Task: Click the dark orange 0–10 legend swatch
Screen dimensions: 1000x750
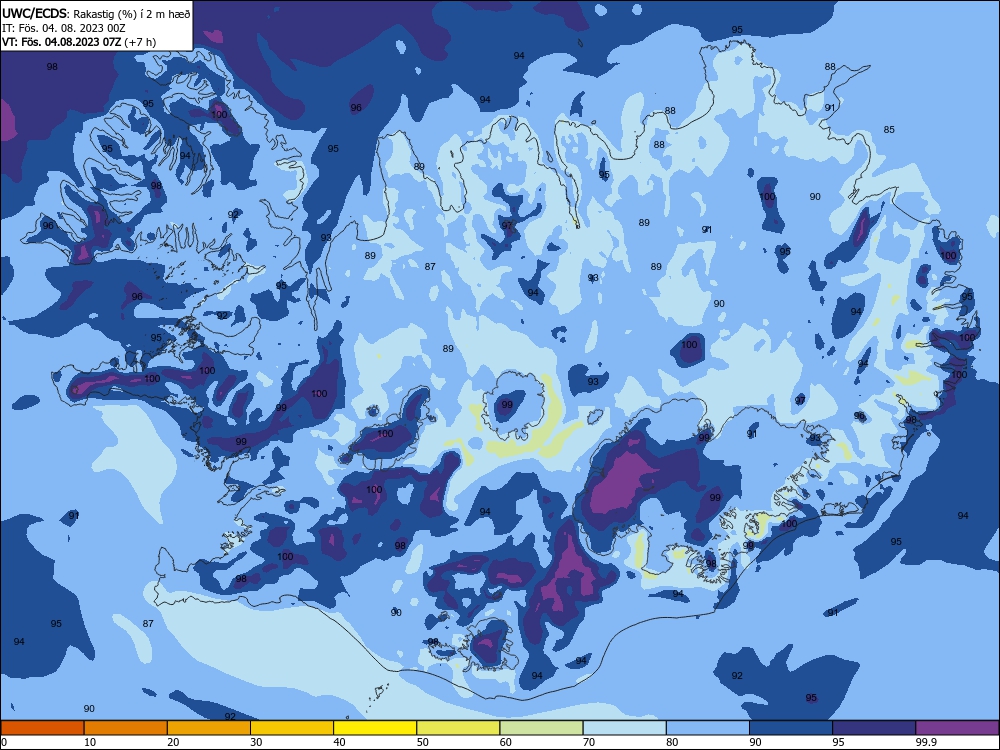Action: point(42,728)
